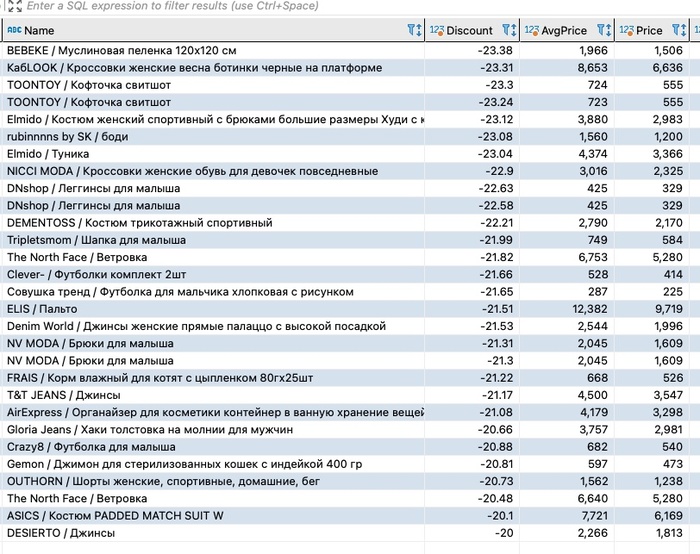Open the filter/sort icon in AvgPrice column
The image size is (700, 554).
(x=604, y=30)
